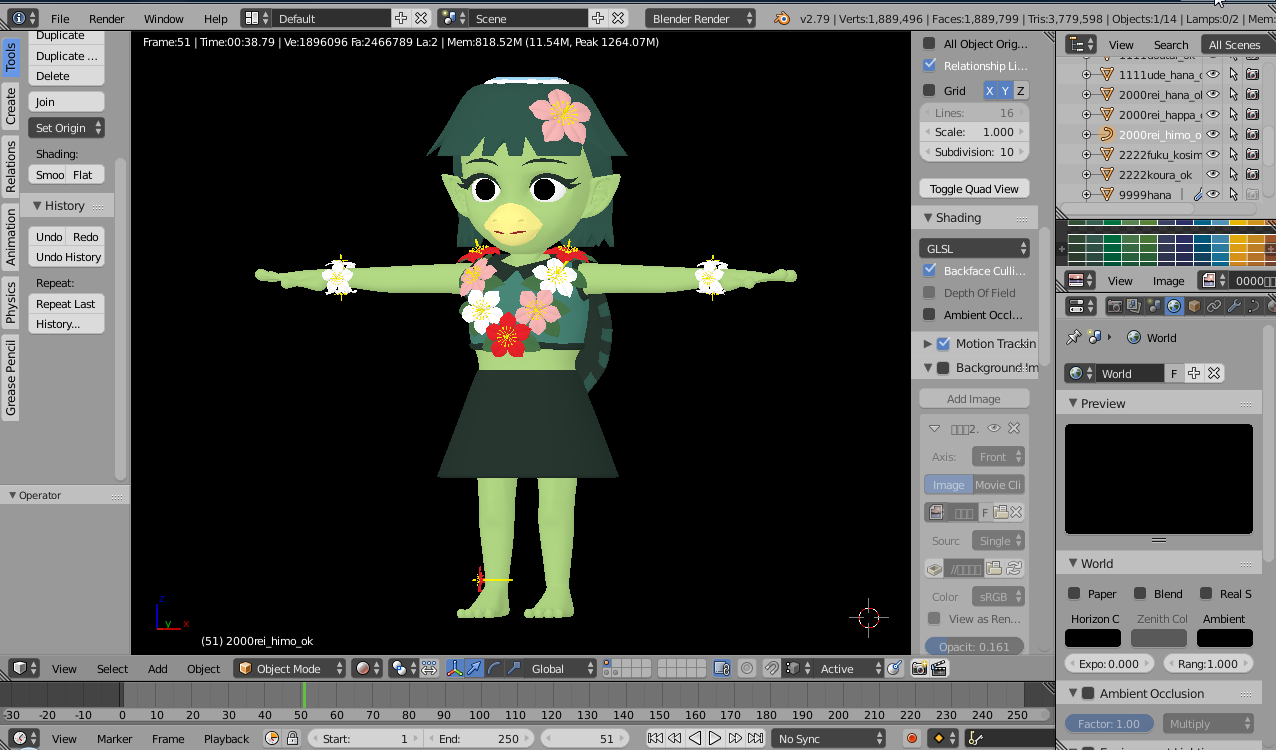
Task: Click Toggle Quad View button
Action: (974, 189)
